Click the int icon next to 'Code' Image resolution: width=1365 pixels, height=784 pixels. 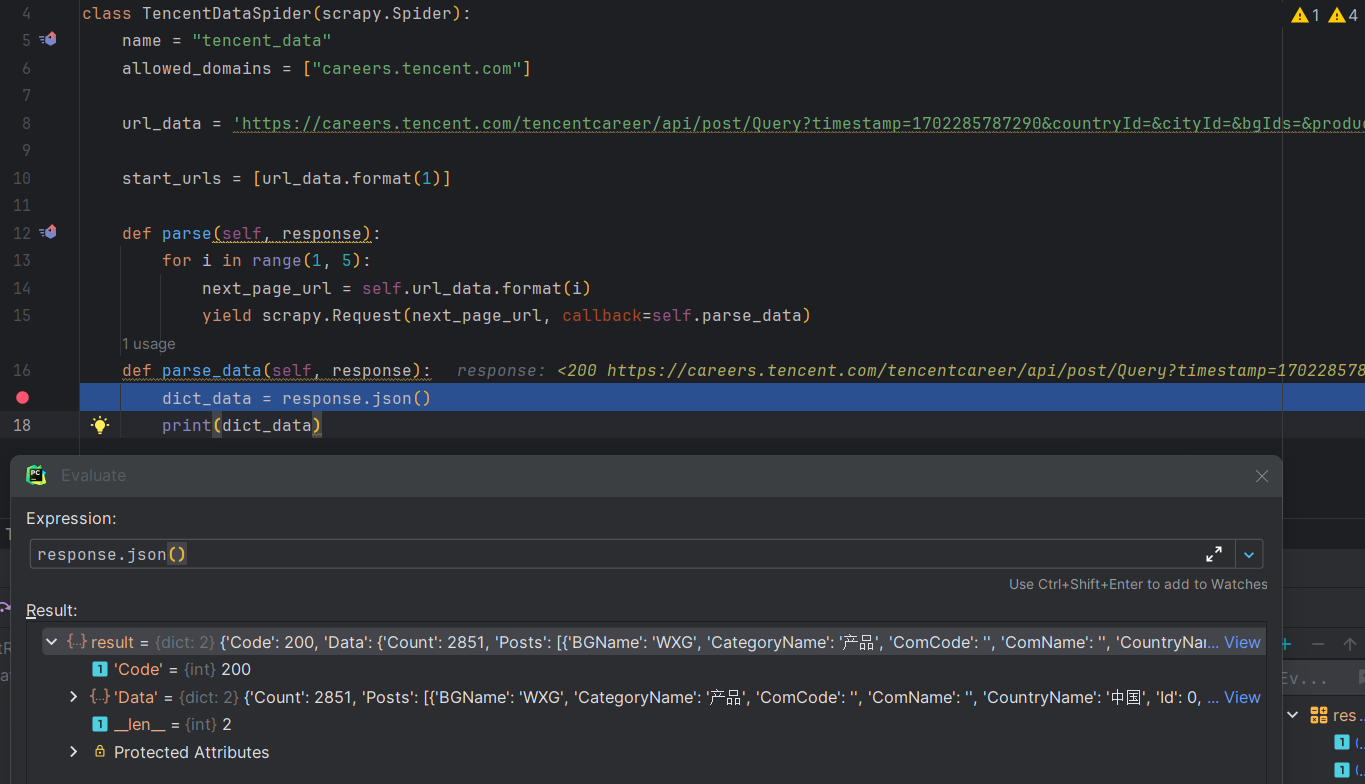point(100,670)
